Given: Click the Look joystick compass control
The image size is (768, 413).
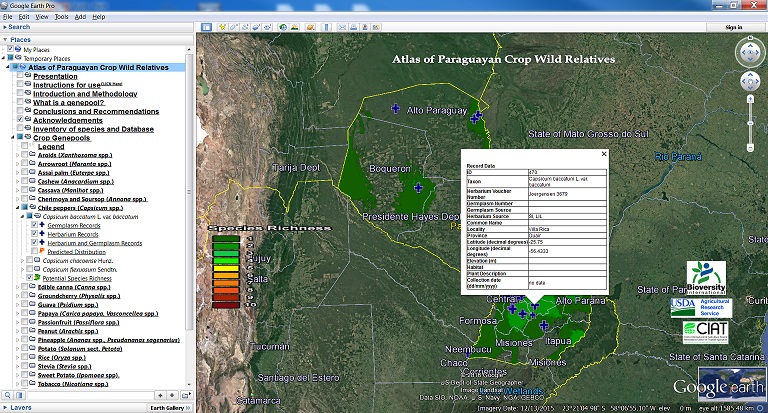Looking at the screenshot, I should [750, 52].
